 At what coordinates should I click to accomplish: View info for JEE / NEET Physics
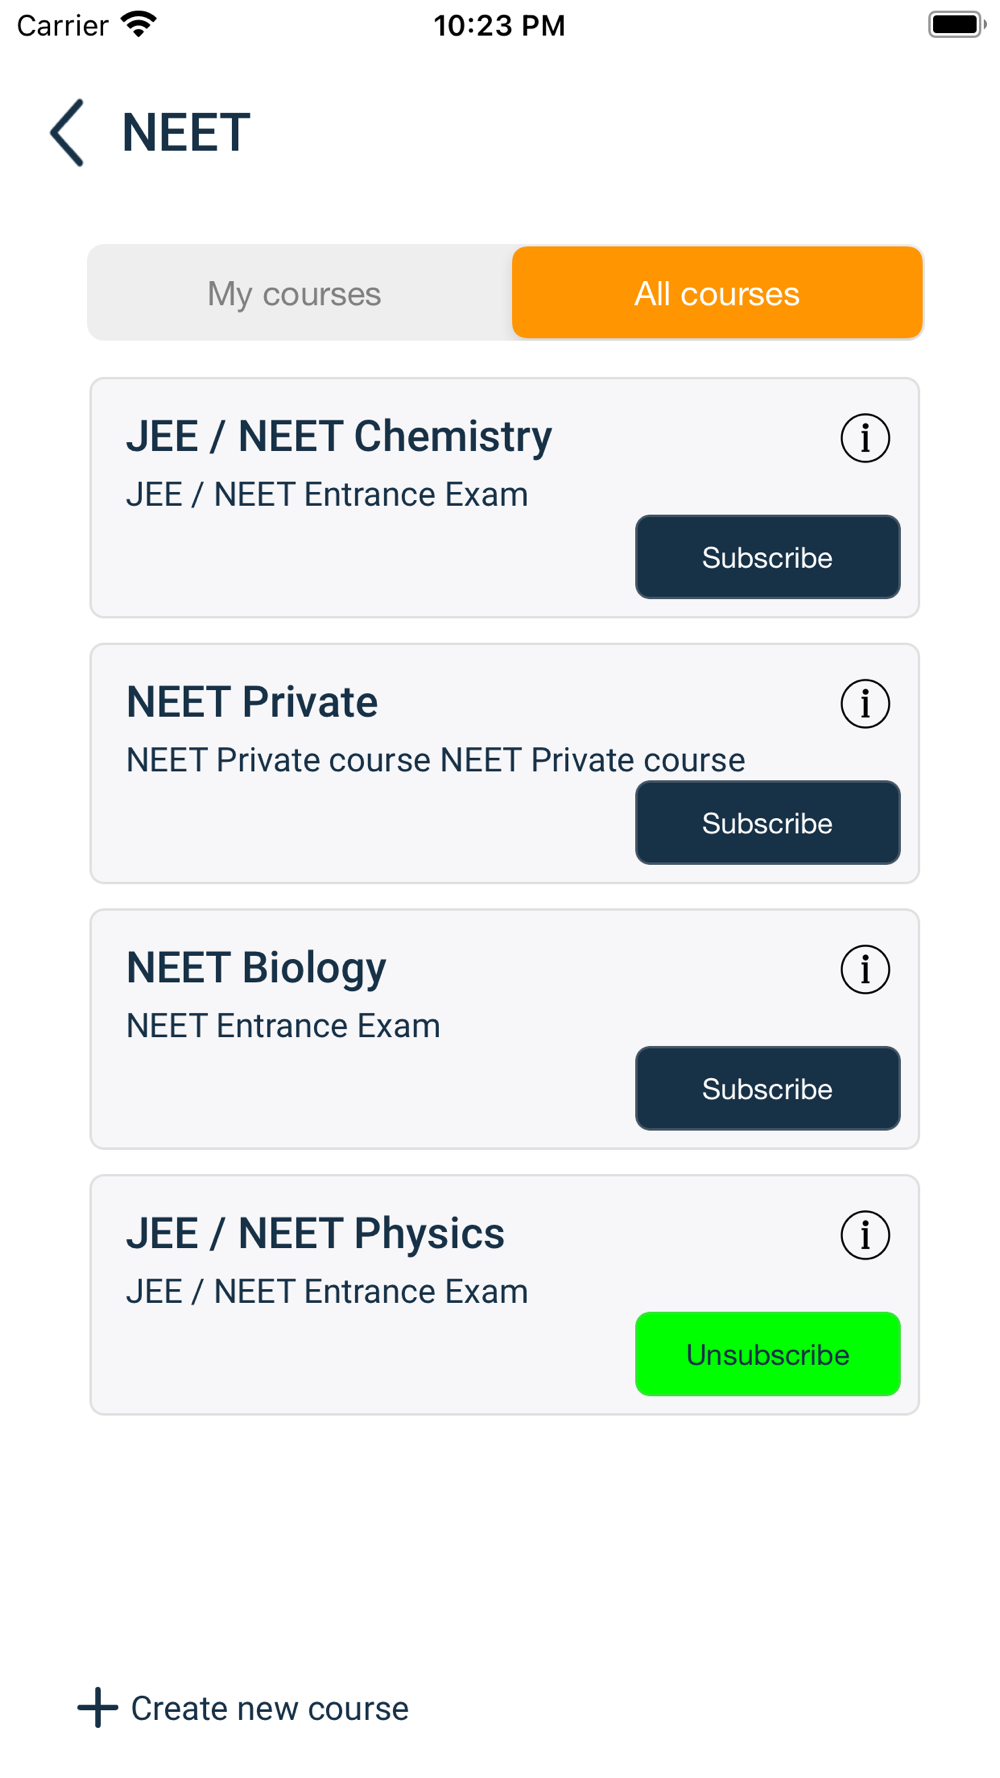point(865,1235)
